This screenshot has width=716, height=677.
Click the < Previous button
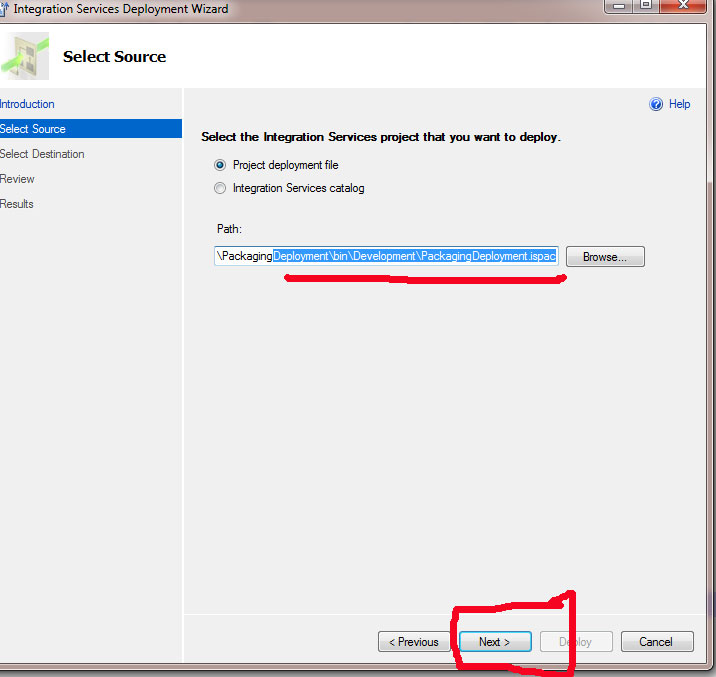click(x=414, y=642)
